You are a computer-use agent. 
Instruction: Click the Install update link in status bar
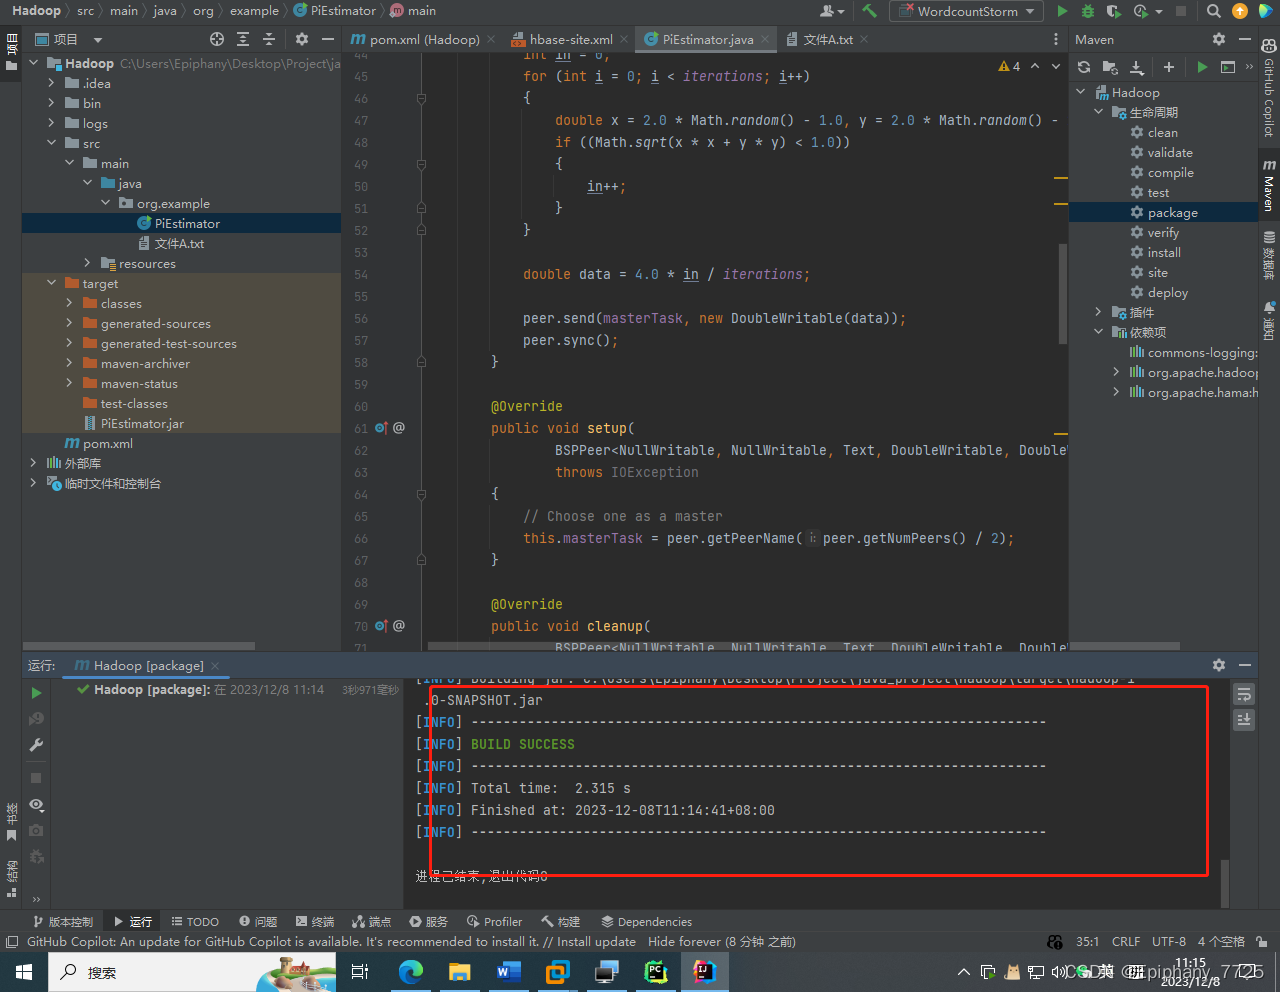click(x=596, y=942)
